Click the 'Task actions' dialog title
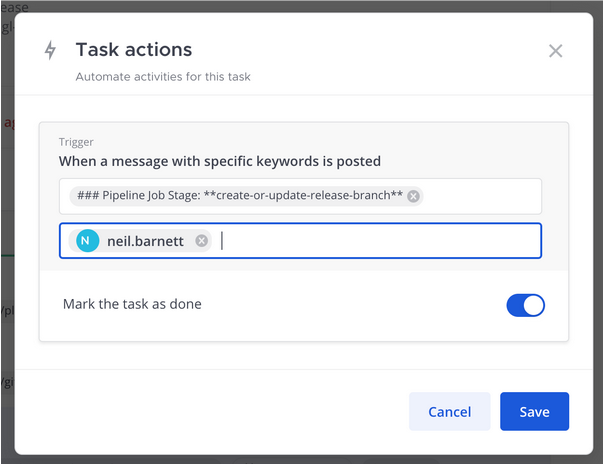This screenshot has height=464, width=604. pyautogui.click(x=134, y=50)
